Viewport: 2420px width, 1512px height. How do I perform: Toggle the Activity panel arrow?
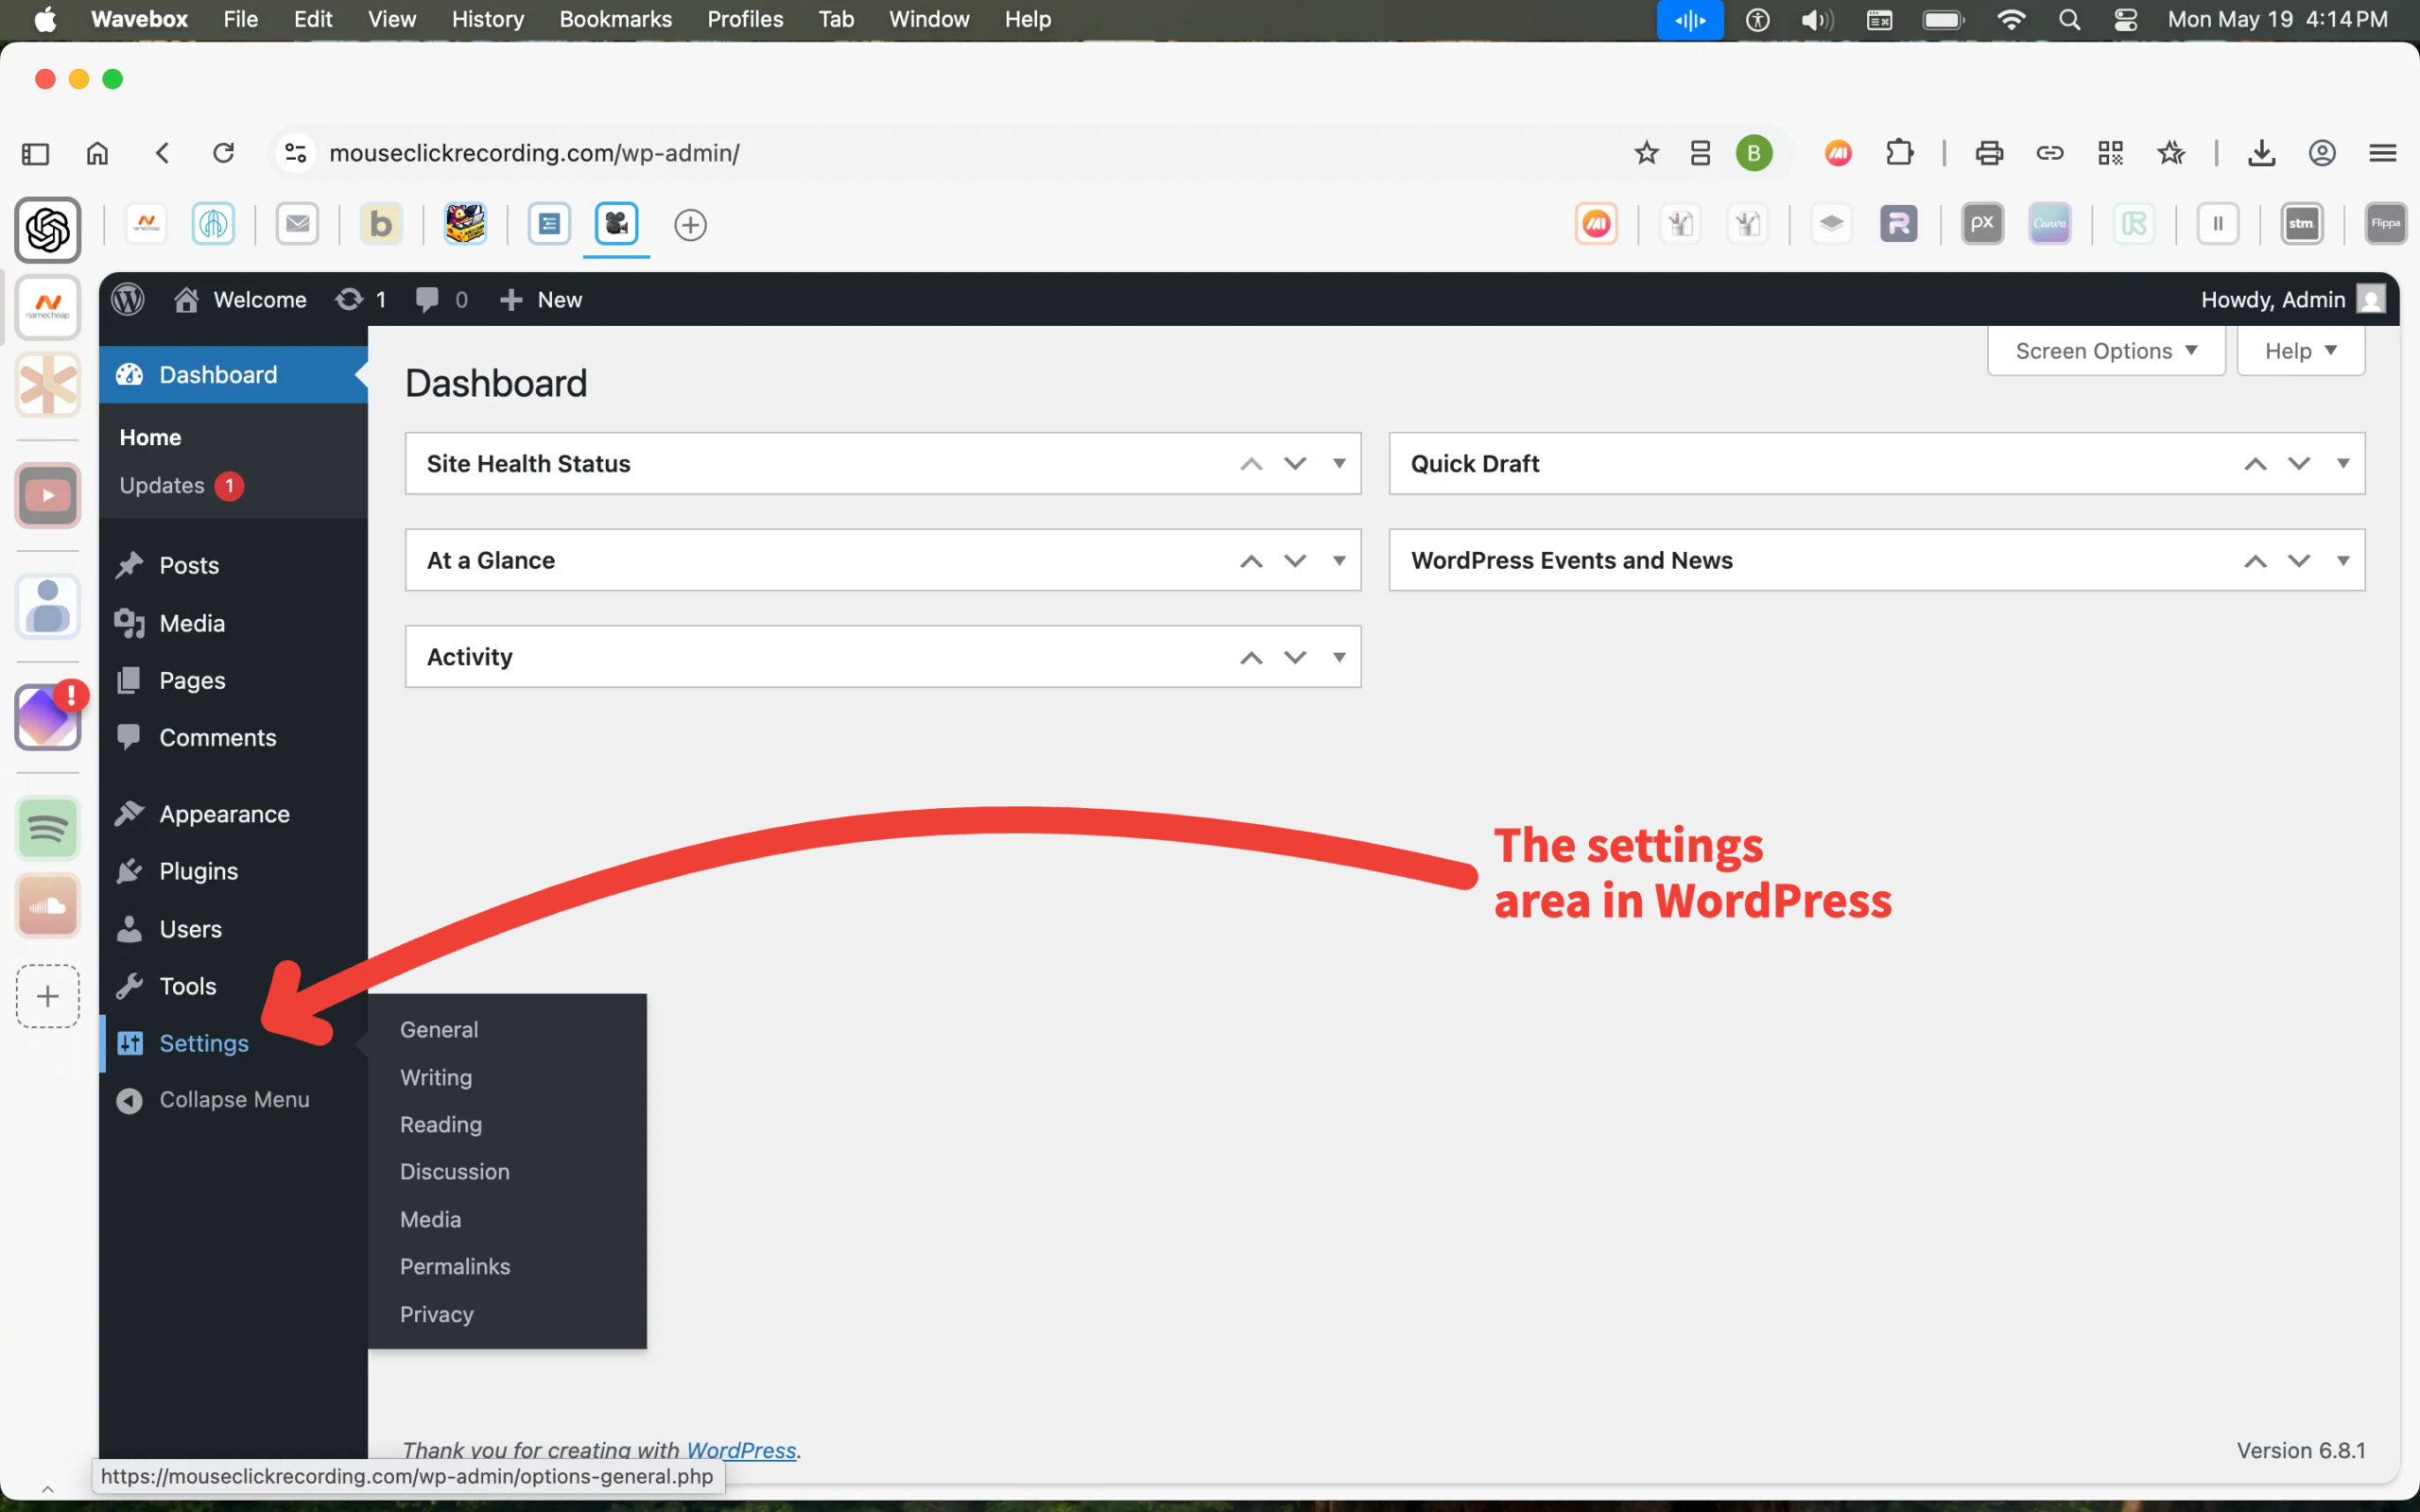point(1339,657)
